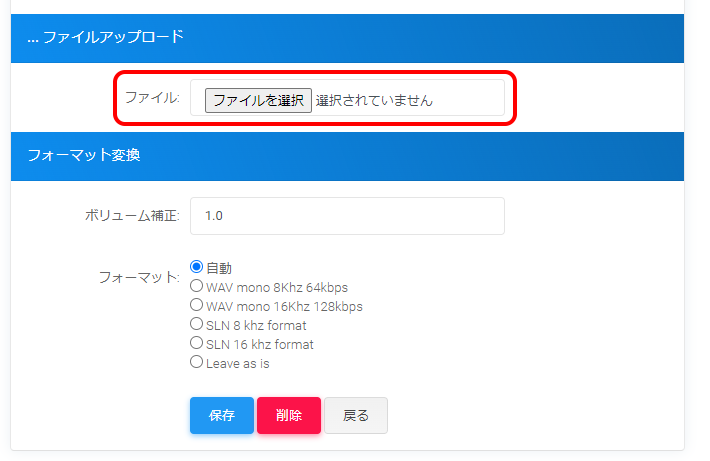The height and width of the screenshot is (461, 710).
Task: Choose the Leave as is radio button
Action: (x=197, y=362)
